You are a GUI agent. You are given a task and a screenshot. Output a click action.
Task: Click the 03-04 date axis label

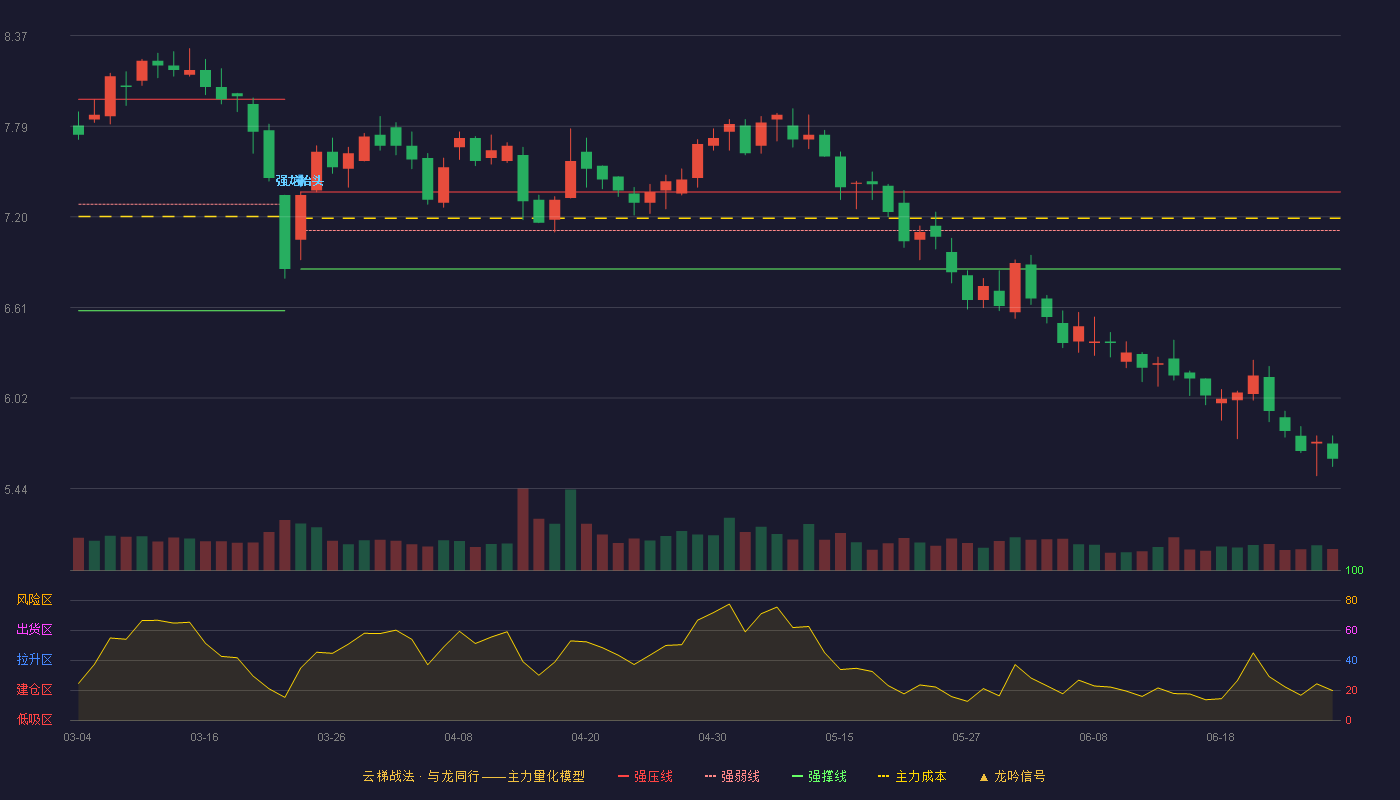(77, 737)
